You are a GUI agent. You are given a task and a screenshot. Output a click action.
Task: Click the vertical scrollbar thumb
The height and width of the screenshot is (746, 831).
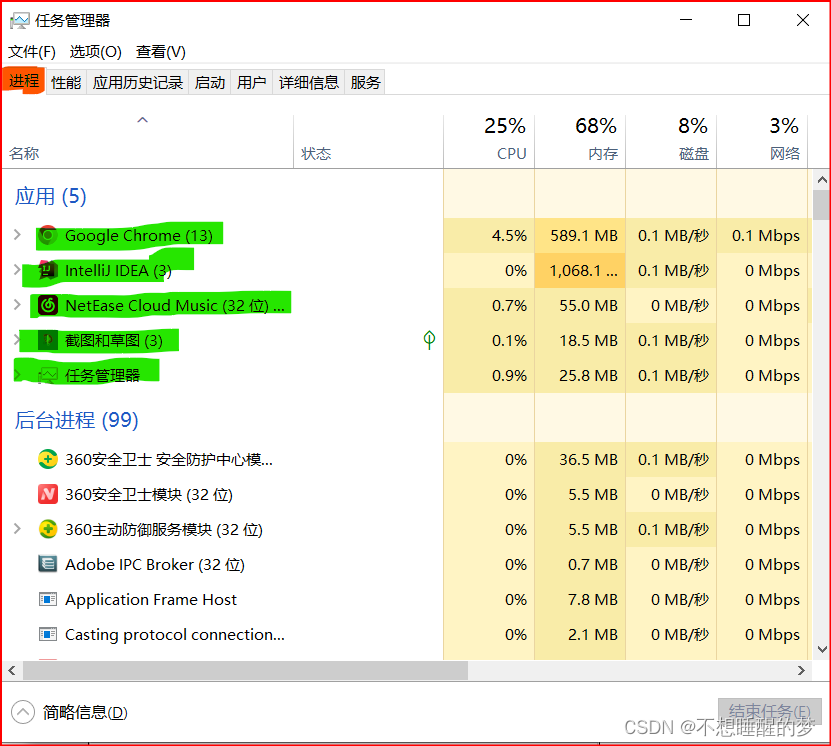point(821,205)
